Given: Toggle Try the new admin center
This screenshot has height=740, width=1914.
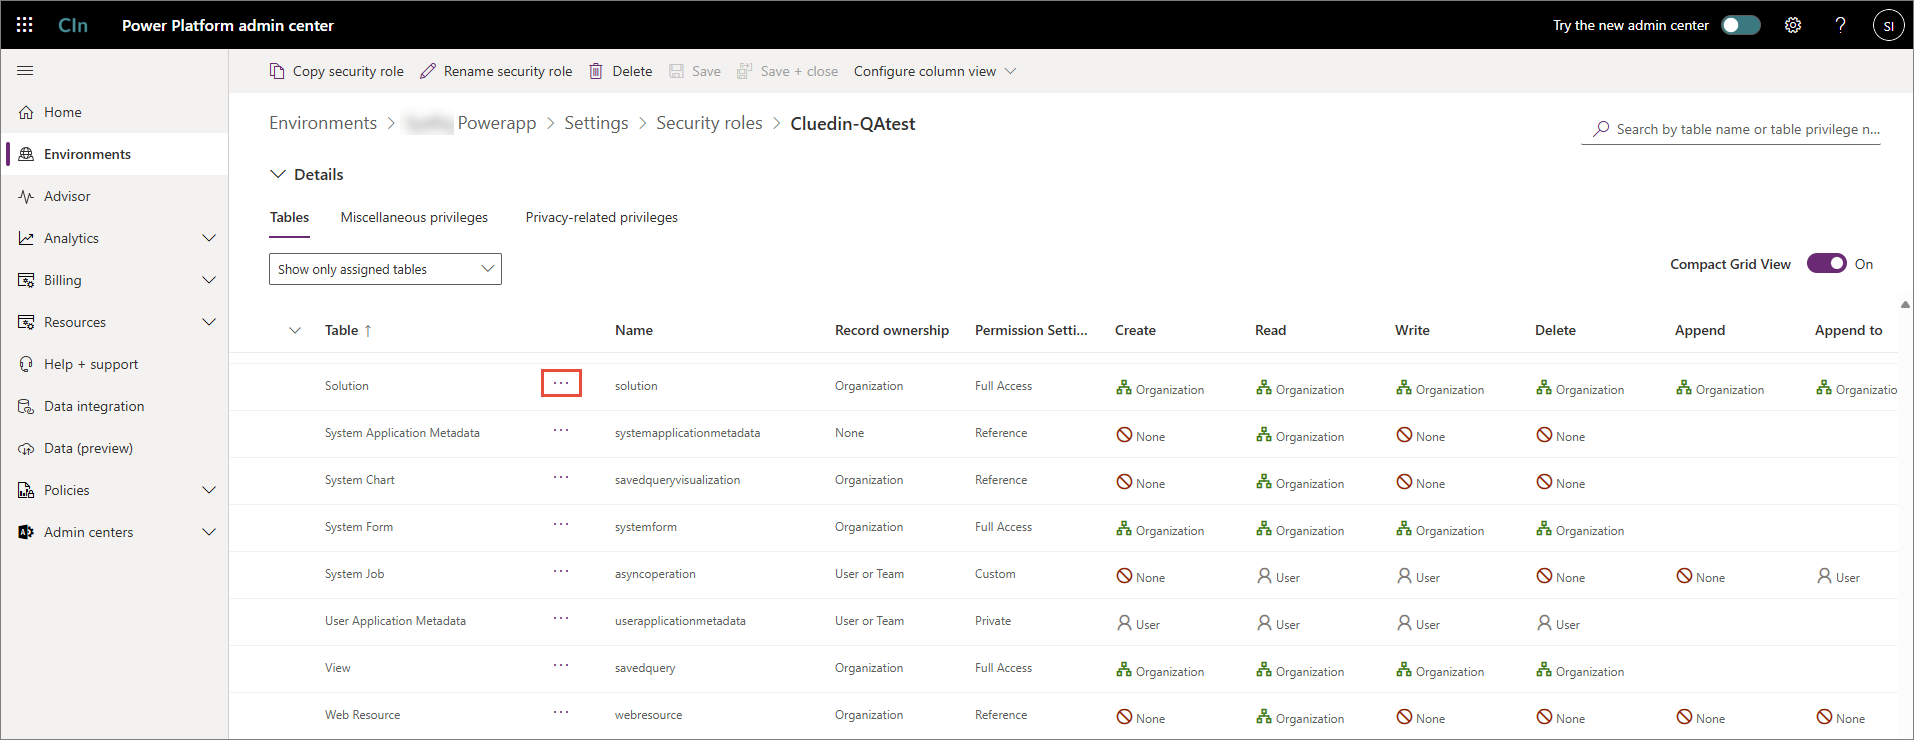Looking at the screenshot, I should 1741,25.
